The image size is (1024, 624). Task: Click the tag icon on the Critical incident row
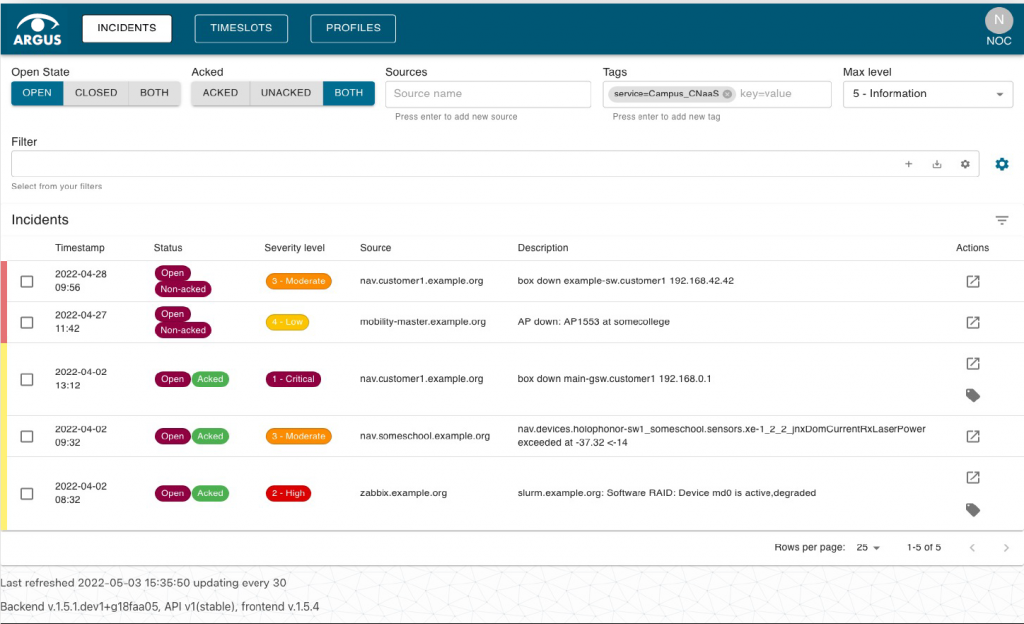tap(972, 396)
